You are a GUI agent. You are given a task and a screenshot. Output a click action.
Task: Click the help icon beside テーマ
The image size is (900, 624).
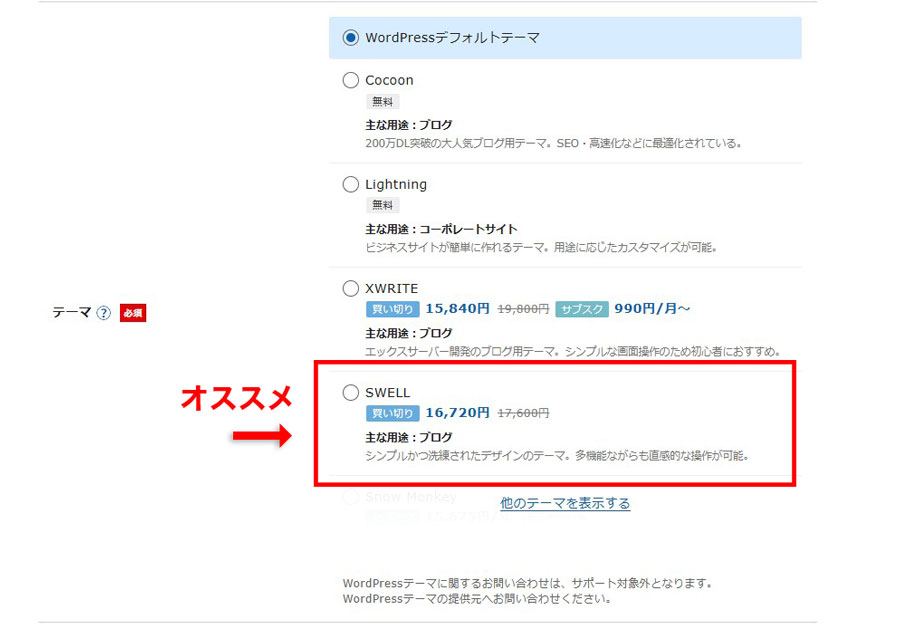click(104, 313)
